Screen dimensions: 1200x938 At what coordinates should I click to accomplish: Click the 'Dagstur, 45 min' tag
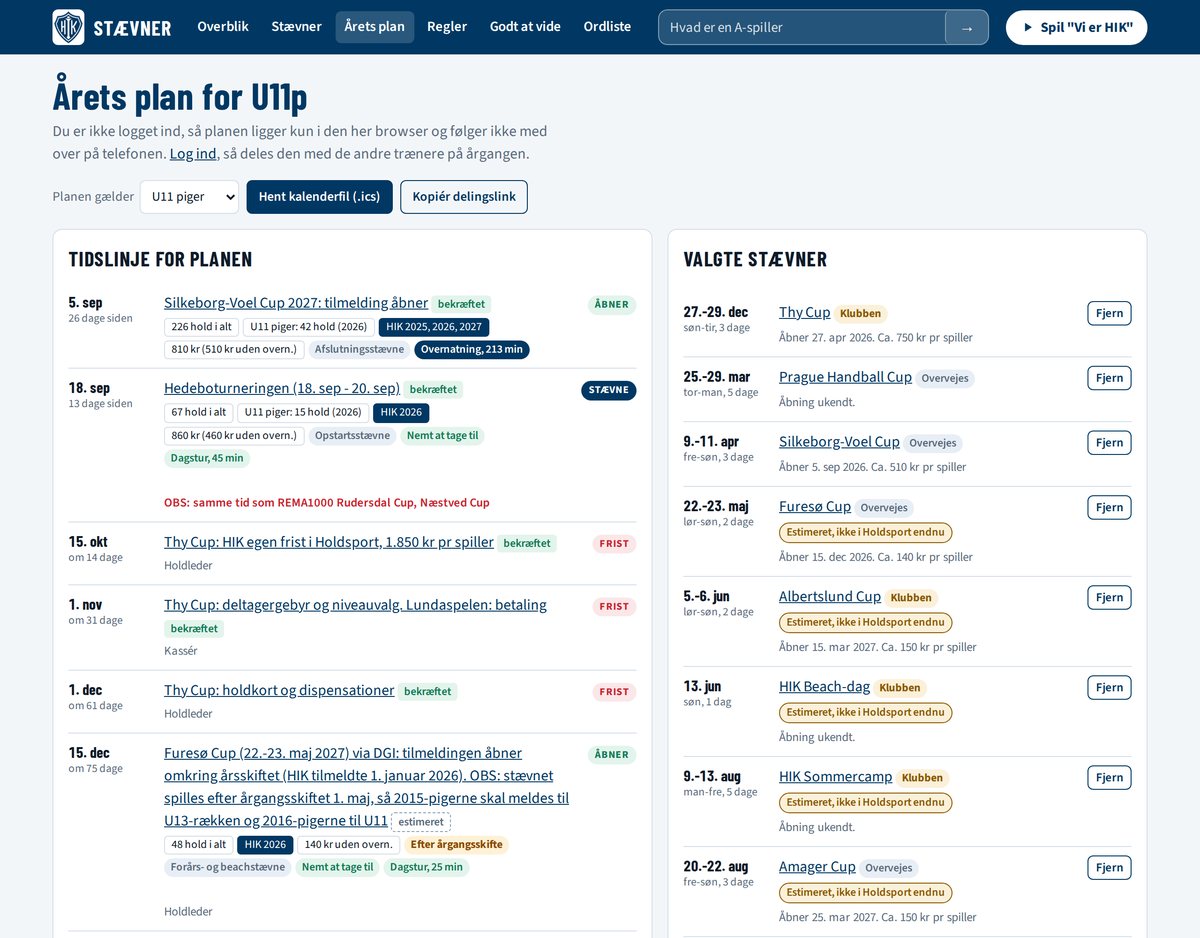tap(207, 458)
